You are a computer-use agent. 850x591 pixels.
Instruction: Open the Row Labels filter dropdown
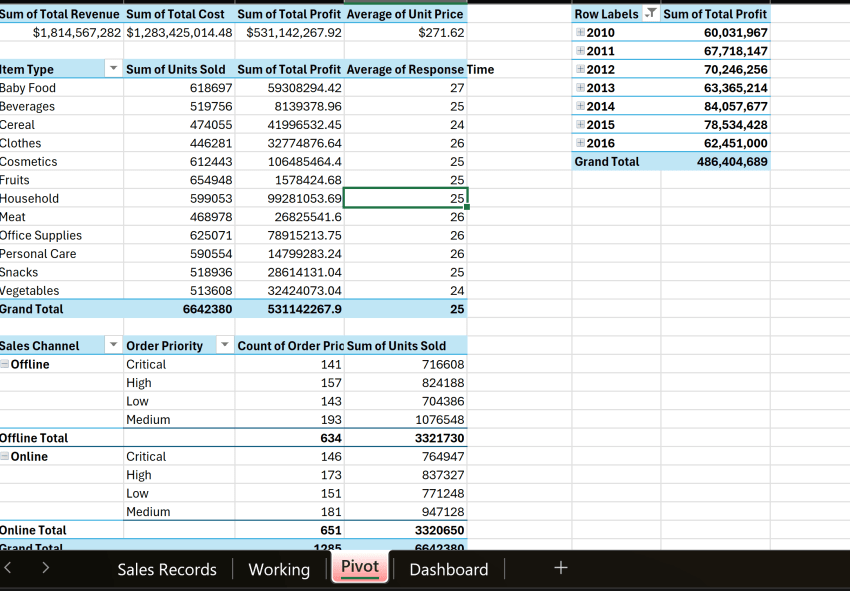coord(650,14)
